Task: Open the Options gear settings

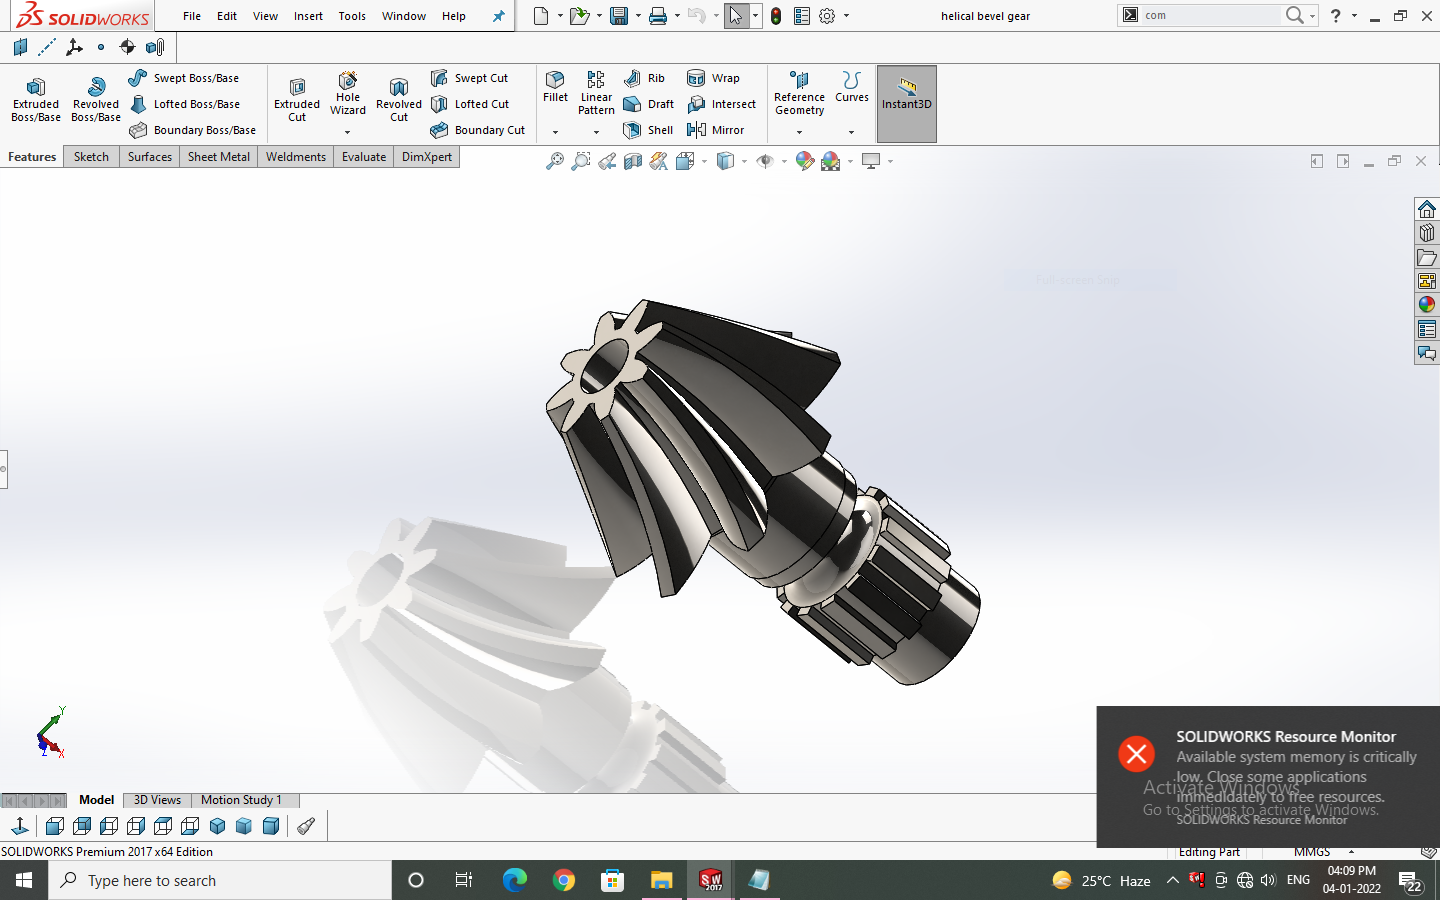Action: pos(827,16)
